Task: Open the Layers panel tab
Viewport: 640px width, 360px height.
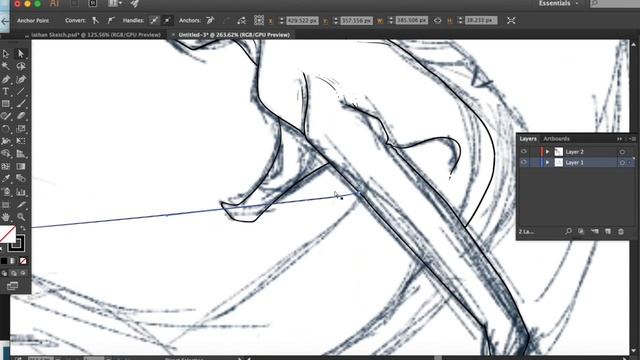Action: point(528,139)
